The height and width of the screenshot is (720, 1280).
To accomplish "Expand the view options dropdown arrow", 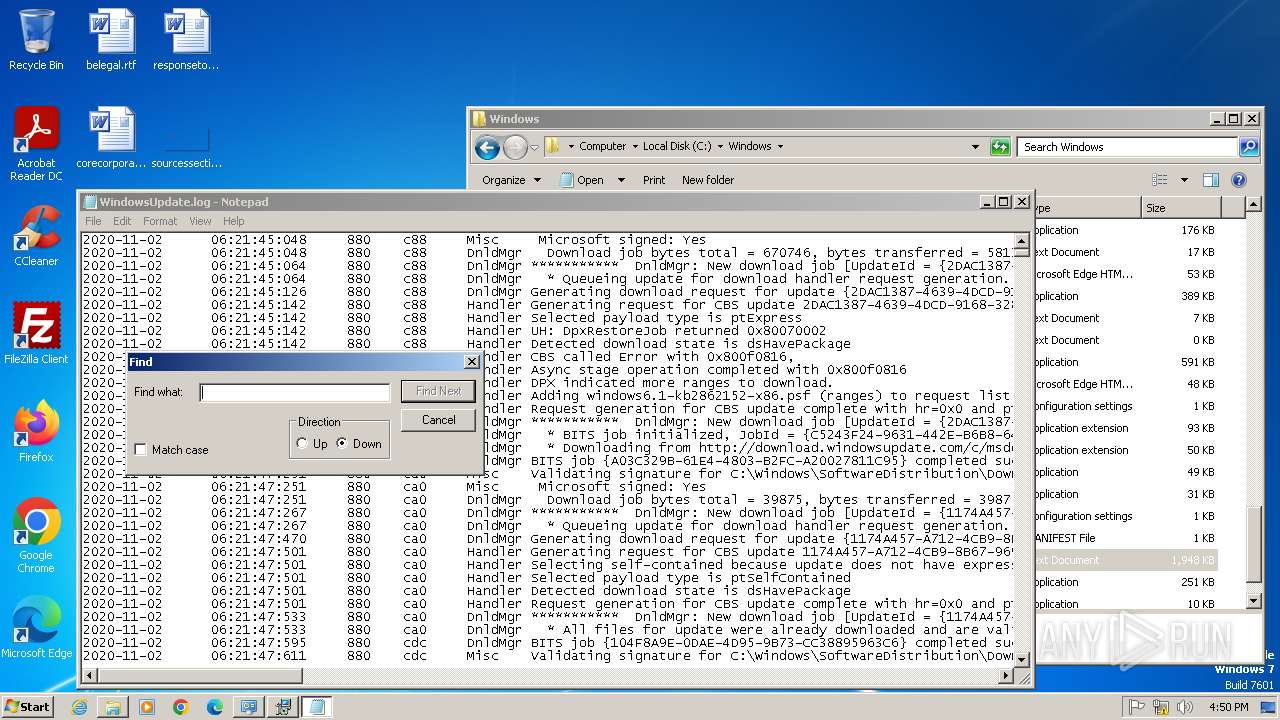I will (1184, 180).
